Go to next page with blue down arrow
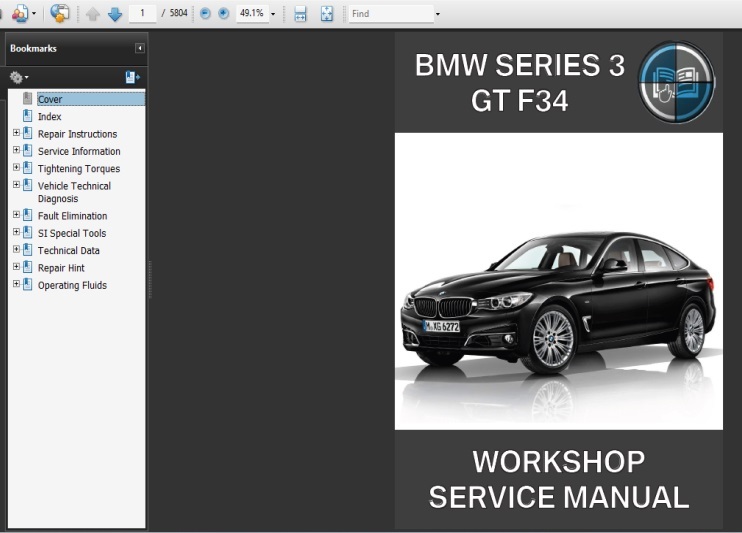742x533 pixels. (115, 14)
